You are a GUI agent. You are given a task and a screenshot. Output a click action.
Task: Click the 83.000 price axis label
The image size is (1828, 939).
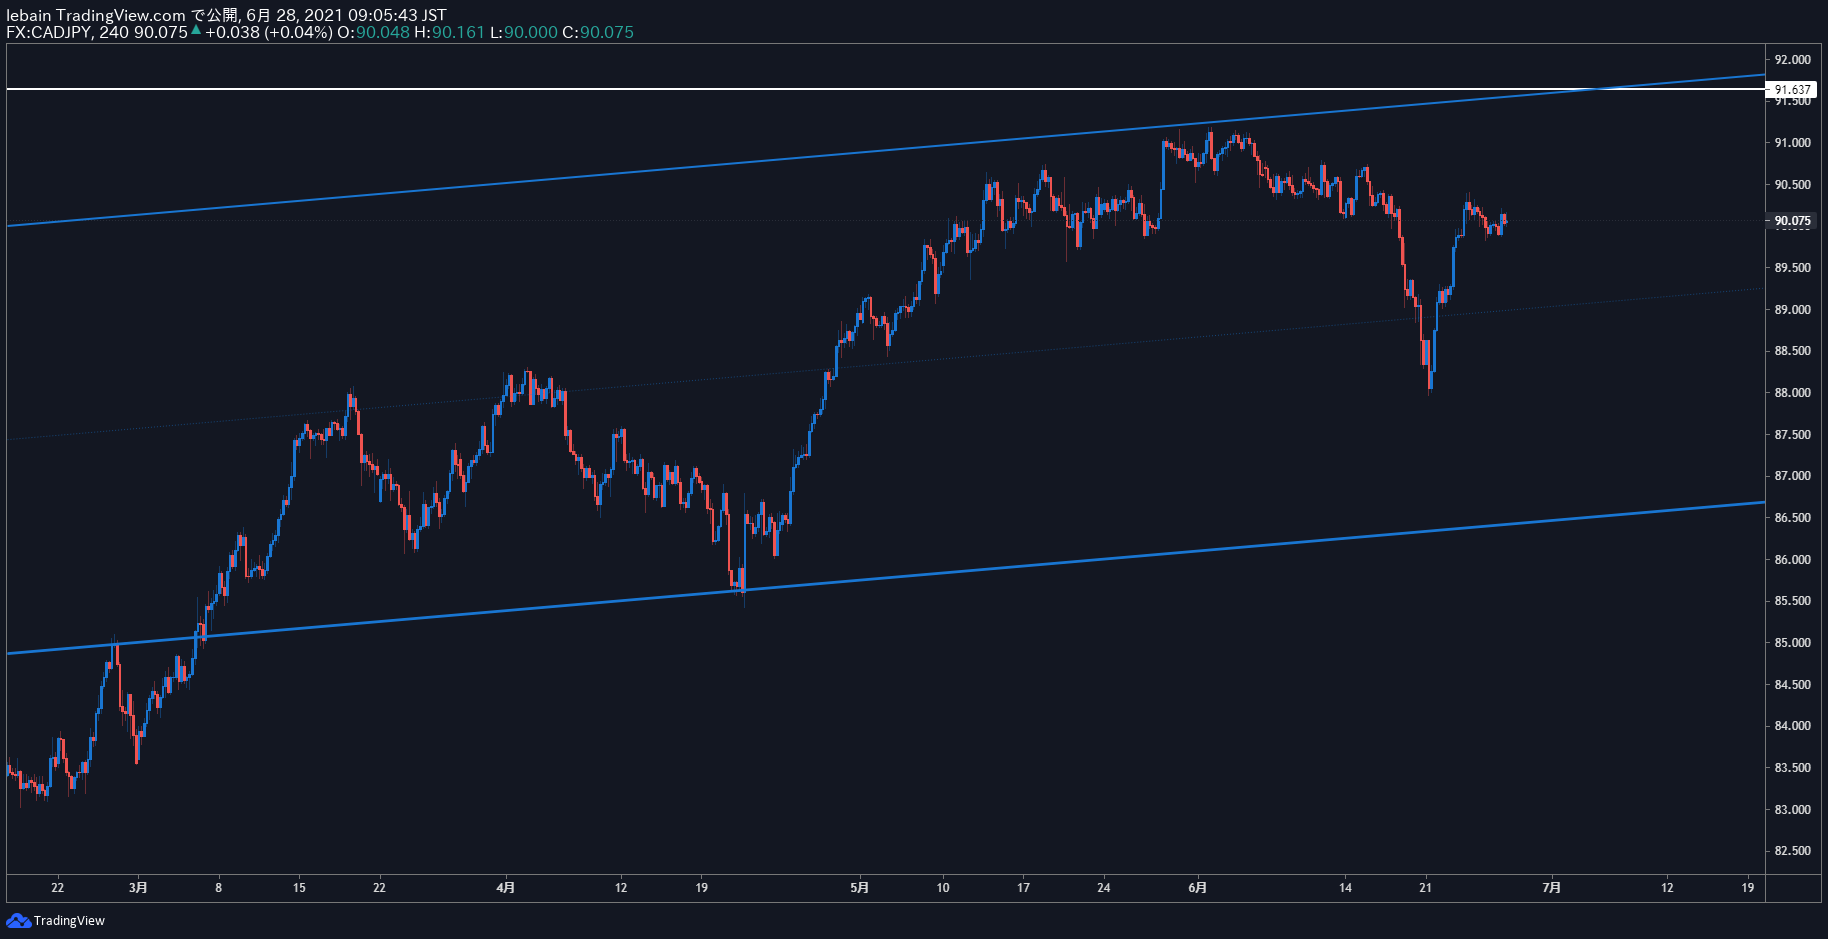pos(1792,810)
